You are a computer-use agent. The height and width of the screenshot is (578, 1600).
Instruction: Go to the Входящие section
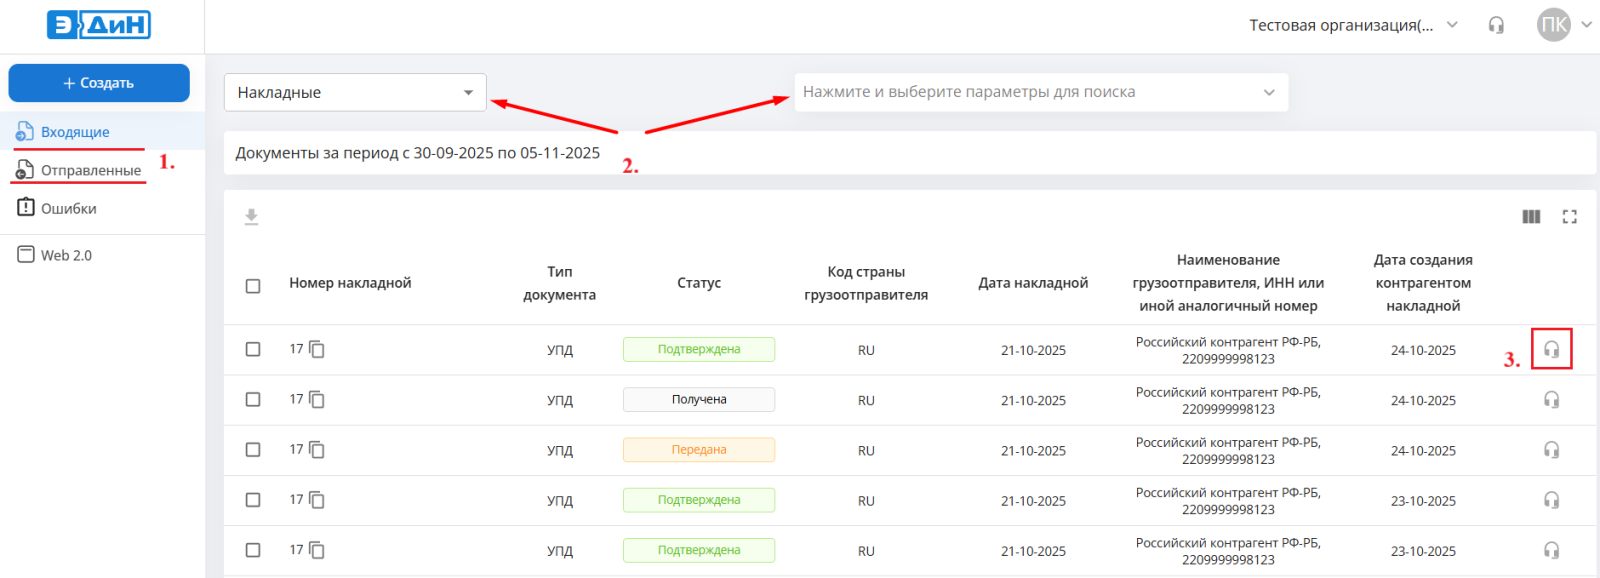coord(75,132)
